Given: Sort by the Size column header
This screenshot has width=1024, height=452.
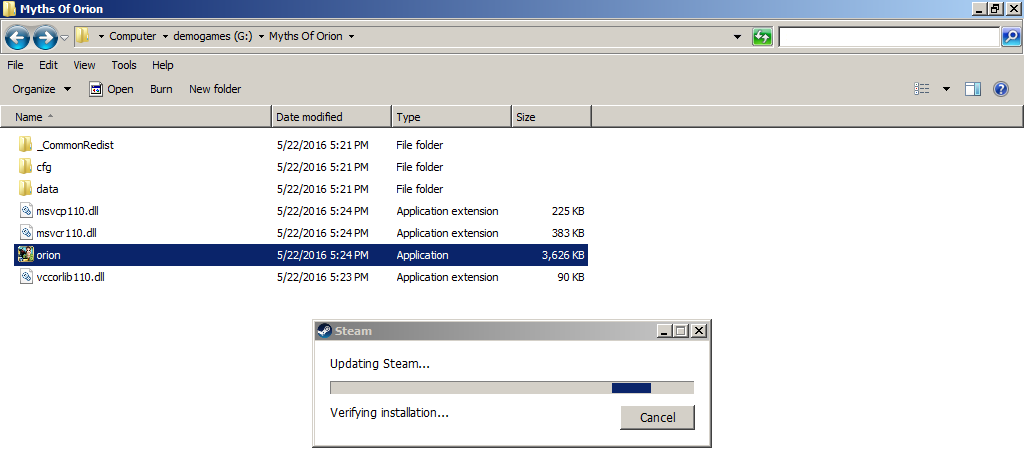Looking at the screenshot, I should click(x=551, y=117).
